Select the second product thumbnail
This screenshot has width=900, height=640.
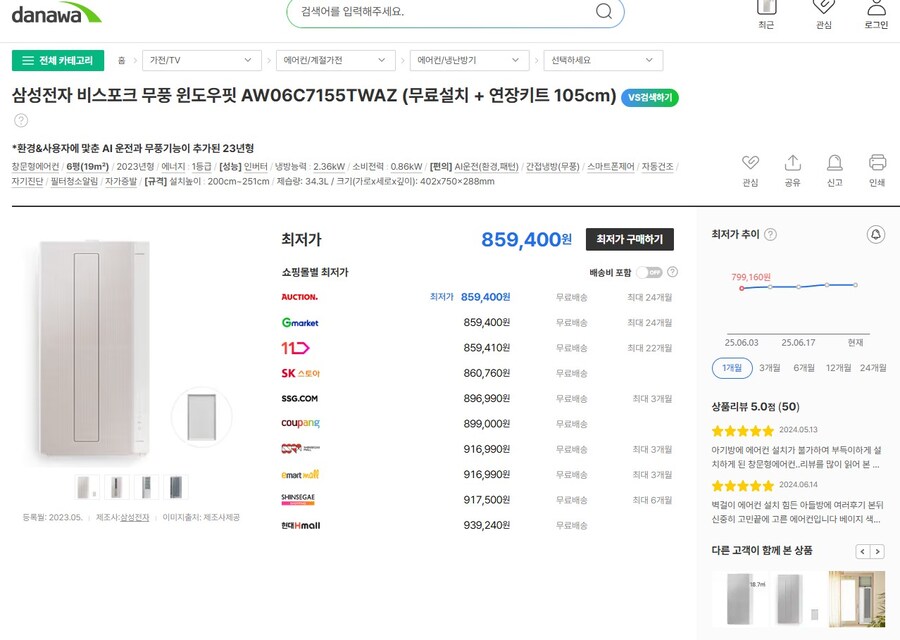(x=117, y=487)
